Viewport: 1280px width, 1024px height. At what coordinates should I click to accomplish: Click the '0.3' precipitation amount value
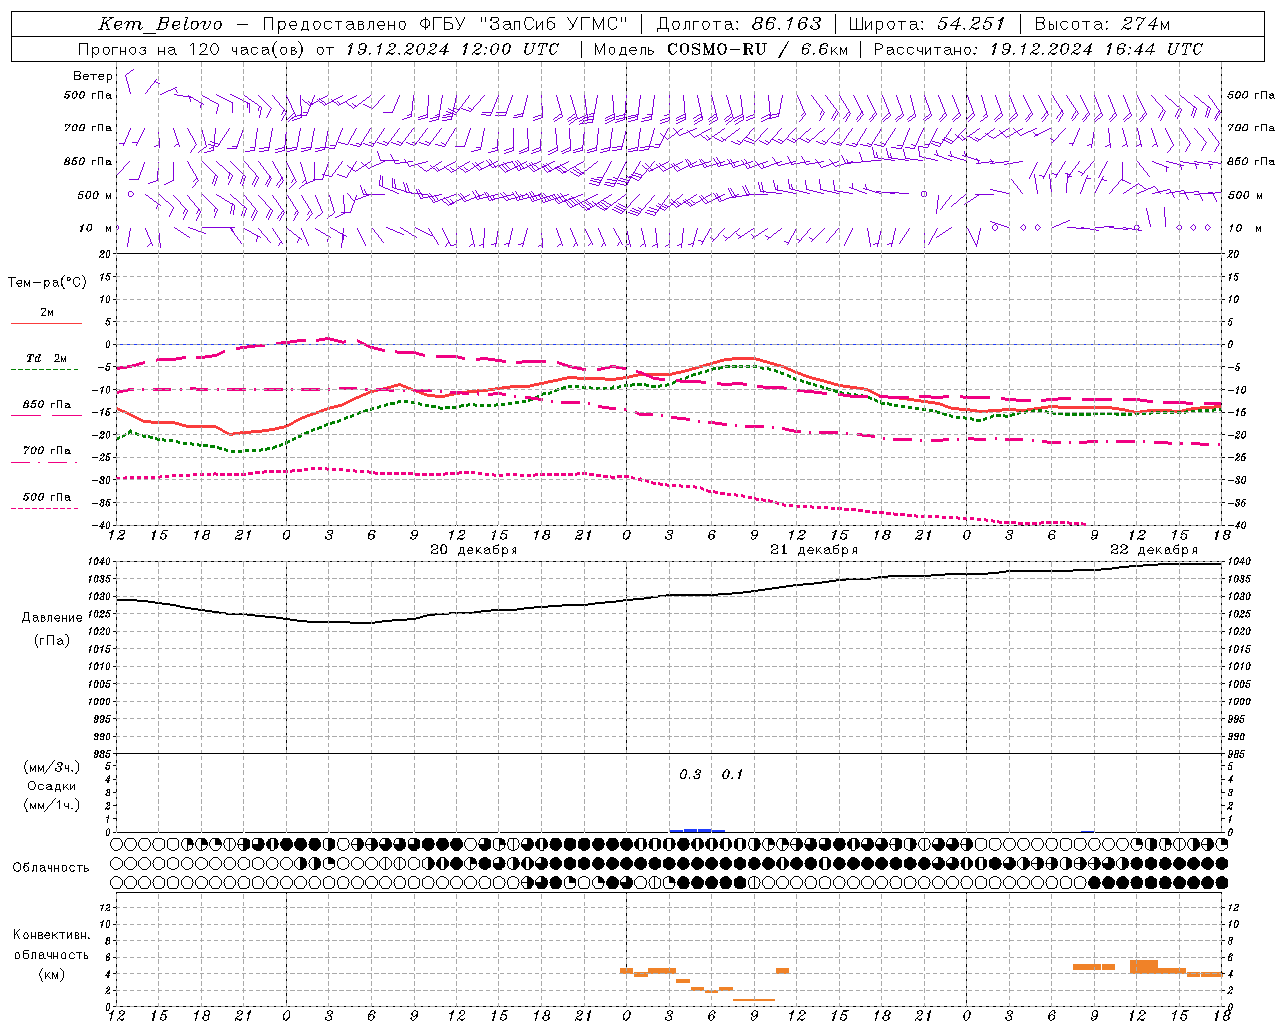point(690,775)
